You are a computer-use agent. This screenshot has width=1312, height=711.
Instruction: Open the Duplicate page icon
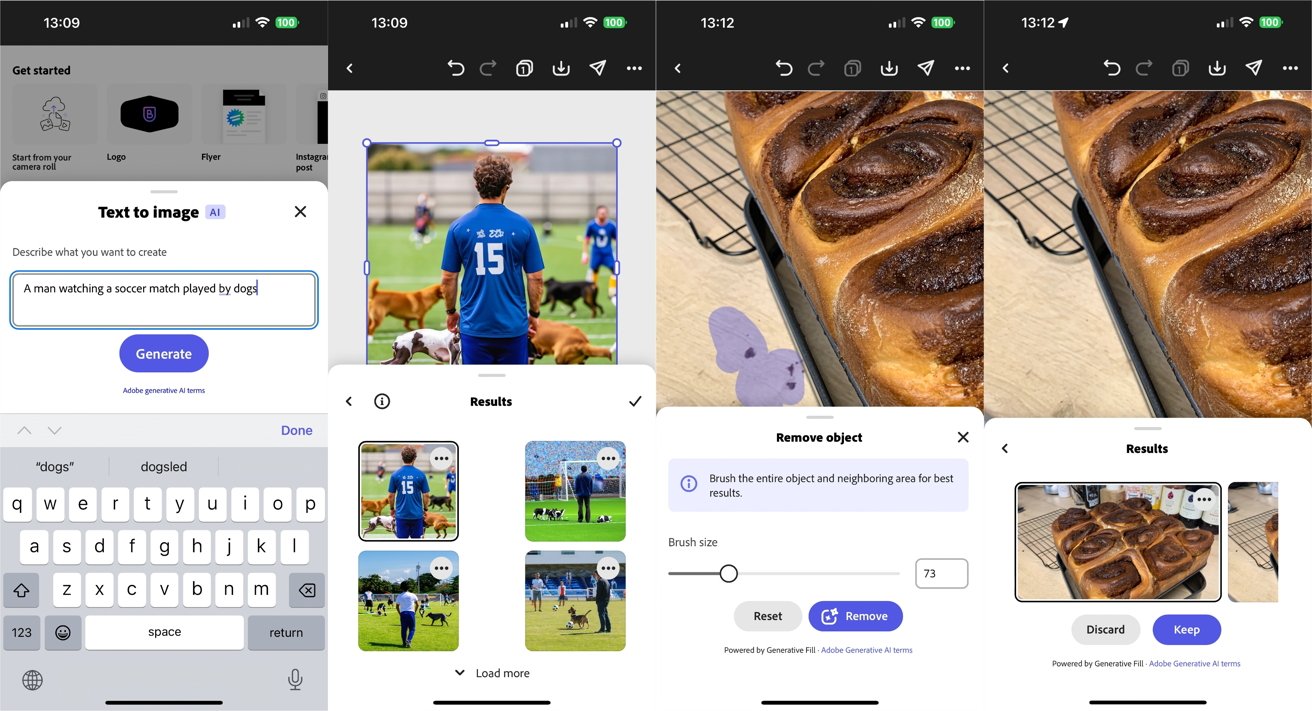coord(524,68)
